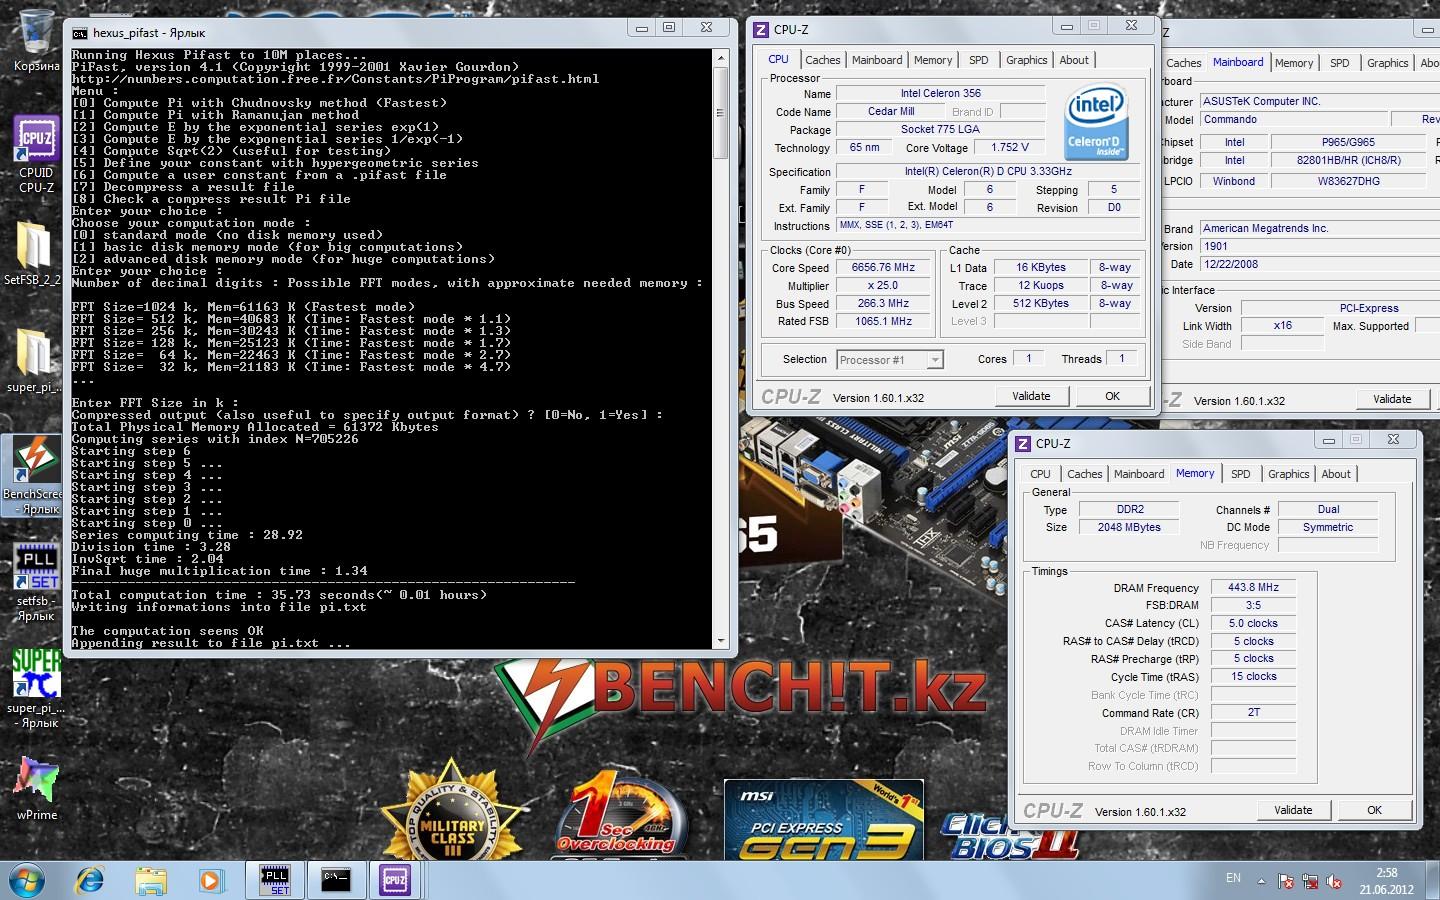Click OK in CPU-Z CPU window
Screen dimensions: 1440x900
click(1112, 396)
